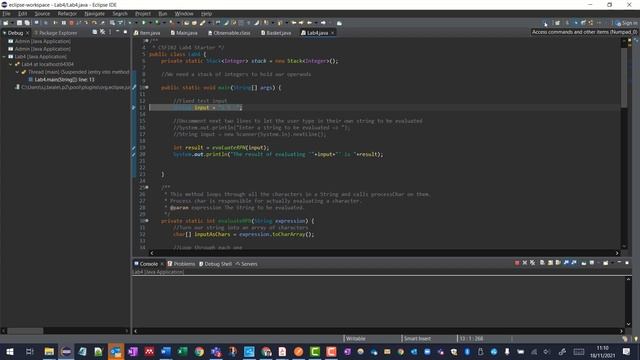Switch to the Observable.class editor tab

coord(229,33)
